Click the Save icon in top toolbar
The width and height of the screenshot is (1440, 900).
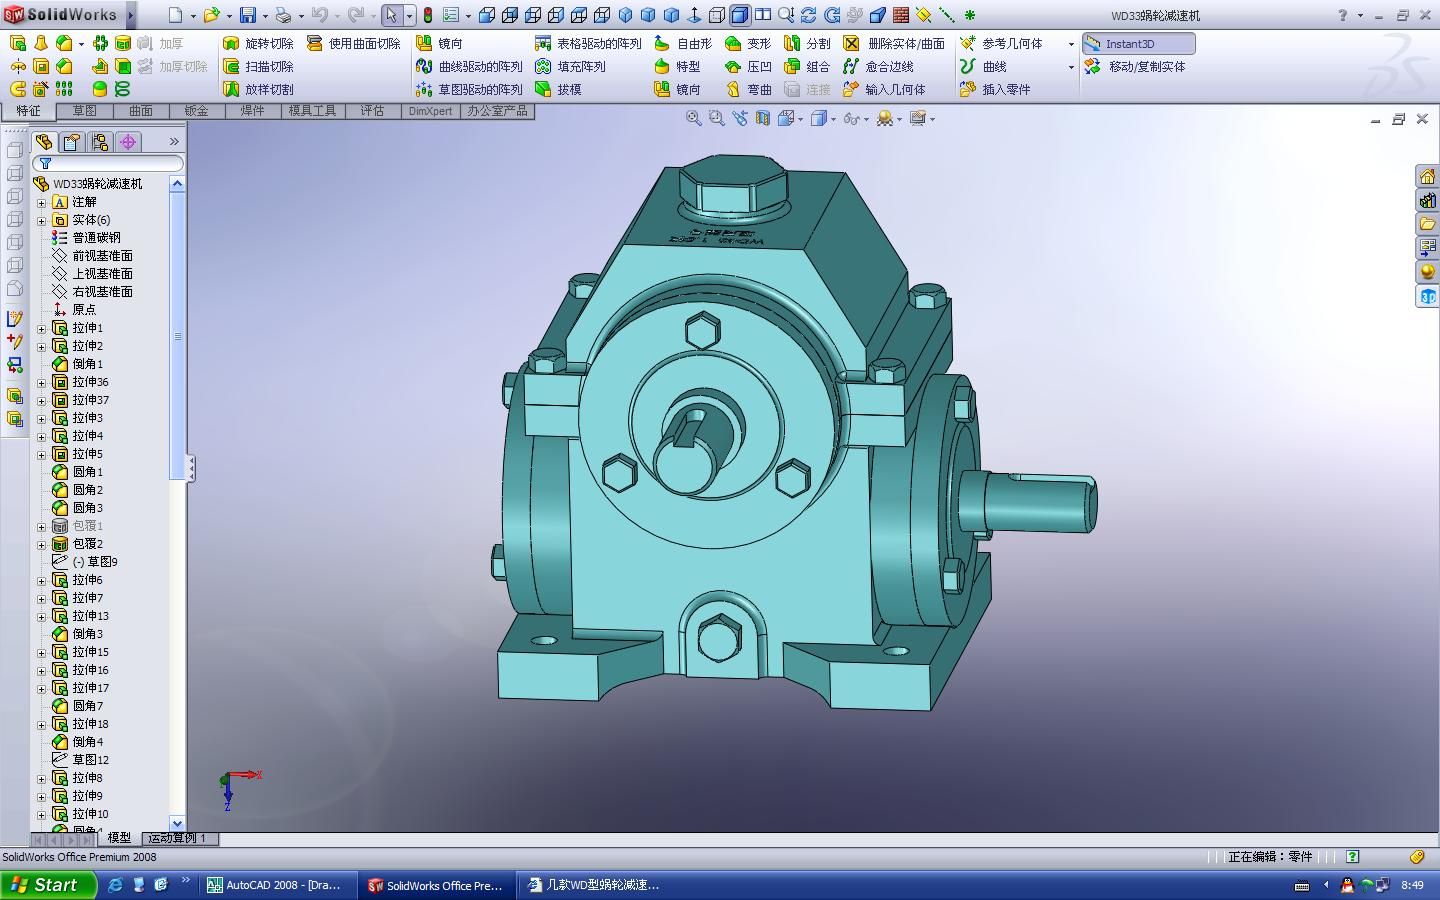(247, 15)
